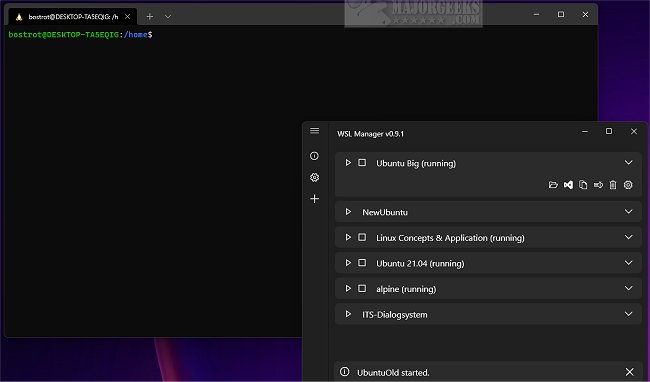
Task: Expand the NewUbuntu entry chevron
Action: [x=628, y=212]
